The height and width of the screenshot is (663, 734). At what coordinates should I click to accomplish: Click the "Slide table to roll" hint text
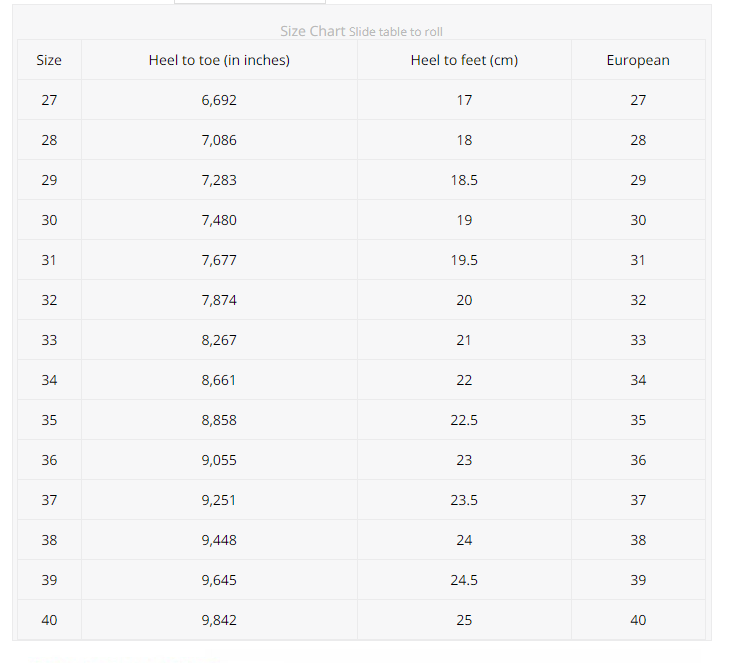click(x=396, y=32)
